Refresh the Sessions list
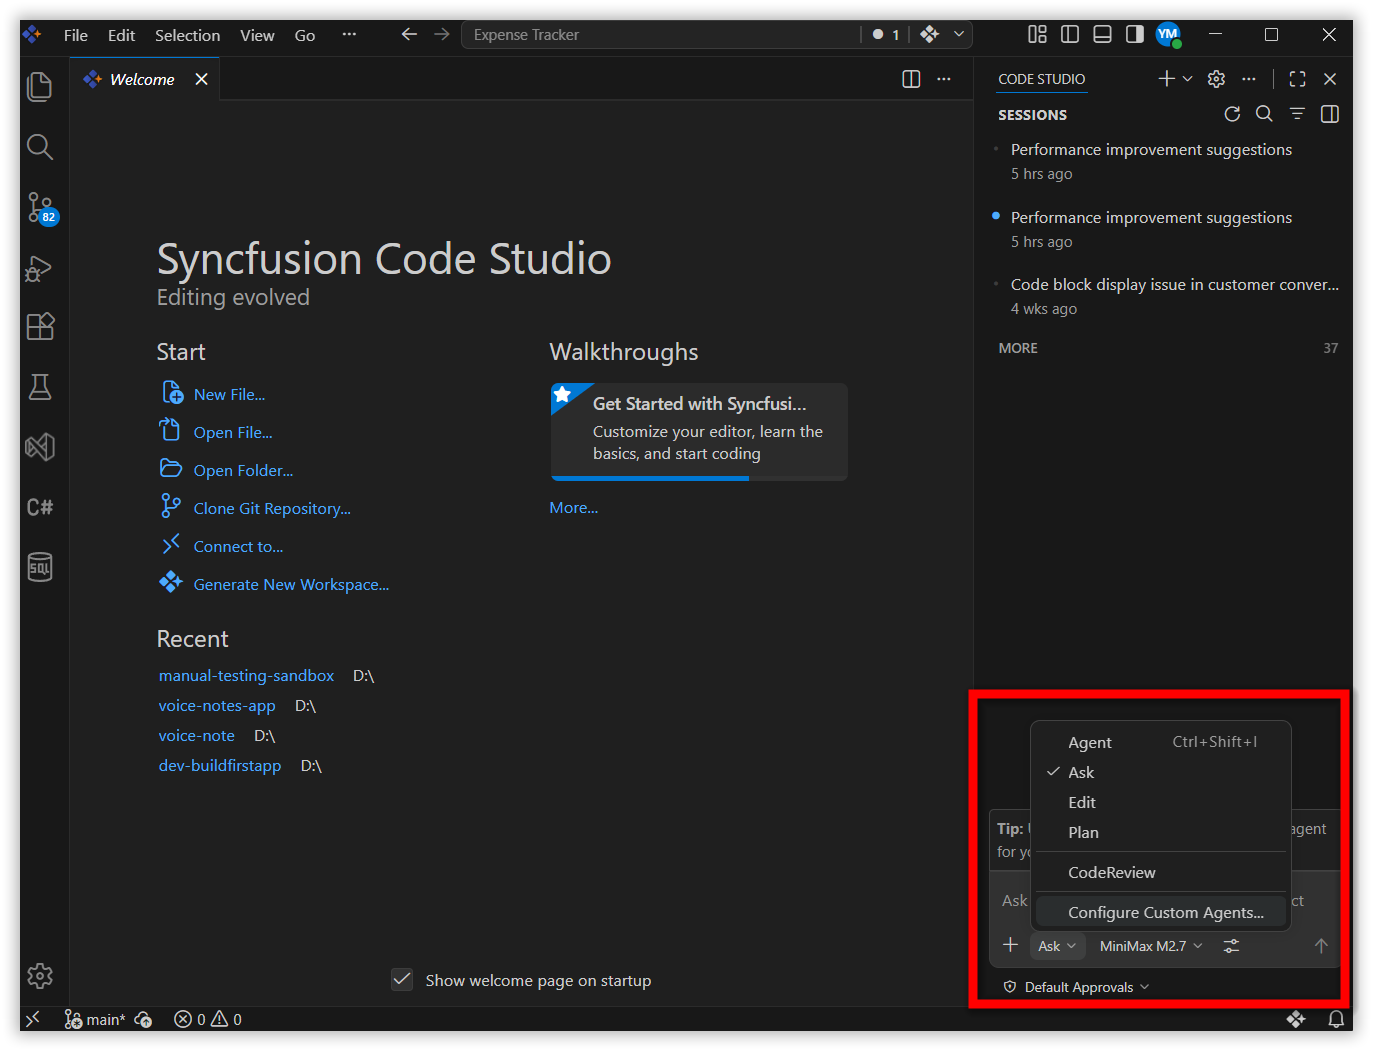Screen dimensions: 1373x1051 pos(1232,114)
